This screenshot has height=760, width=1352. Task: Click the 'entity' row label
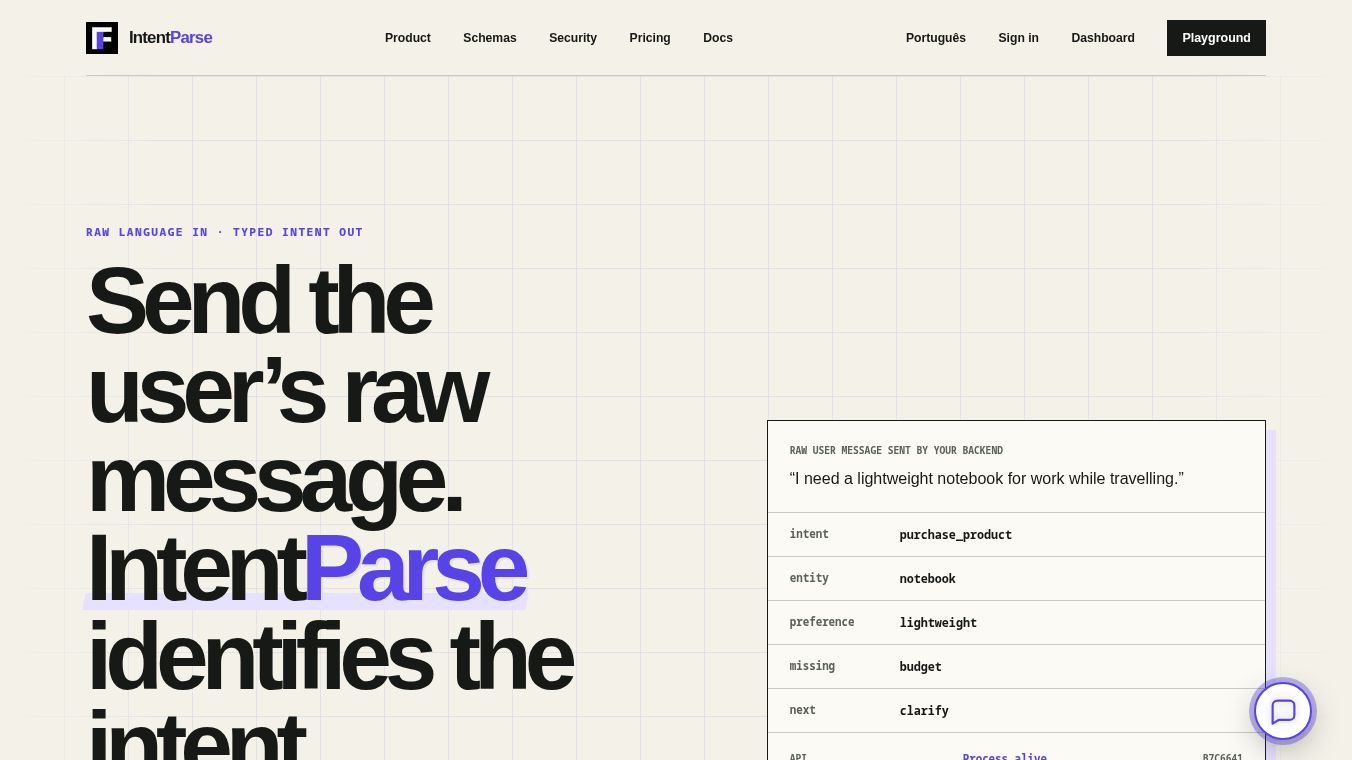(x=809, y=578)
